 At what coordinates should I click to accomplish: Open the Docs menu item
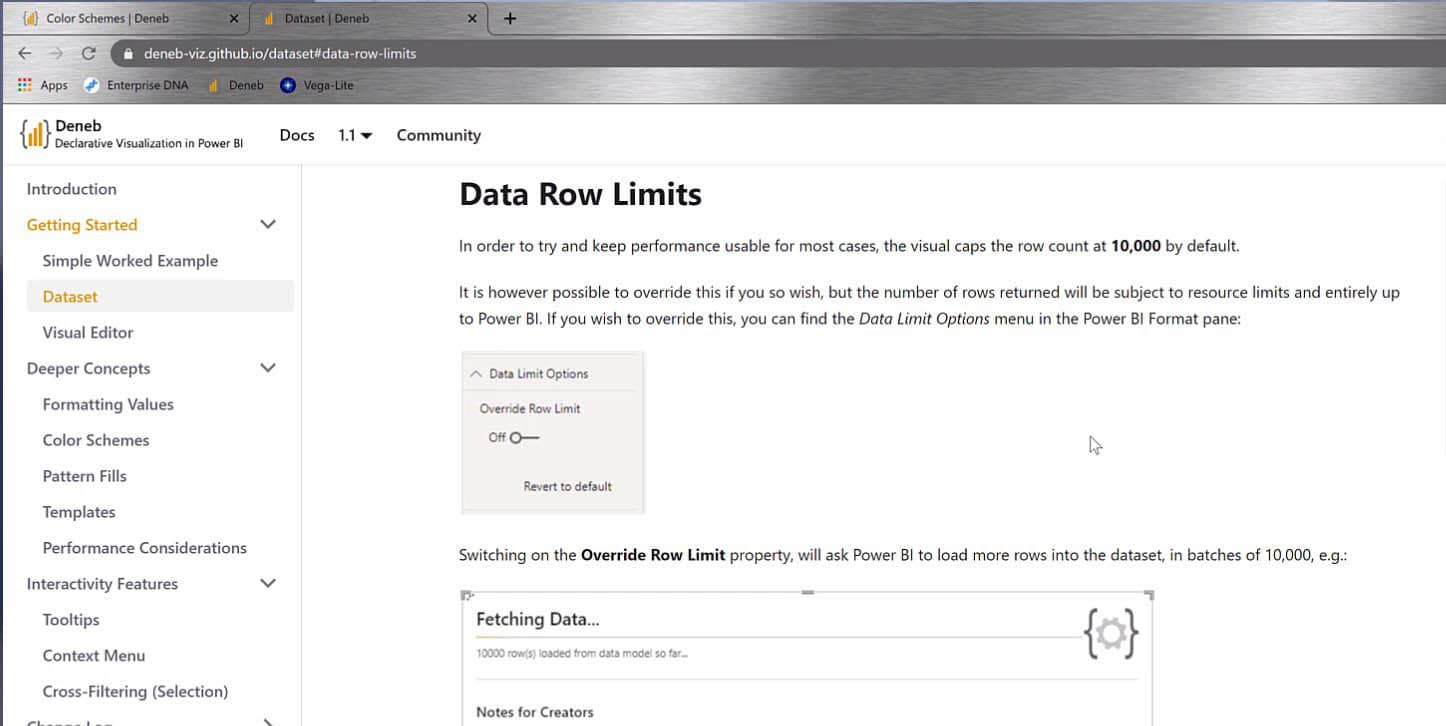click(297, 135)
